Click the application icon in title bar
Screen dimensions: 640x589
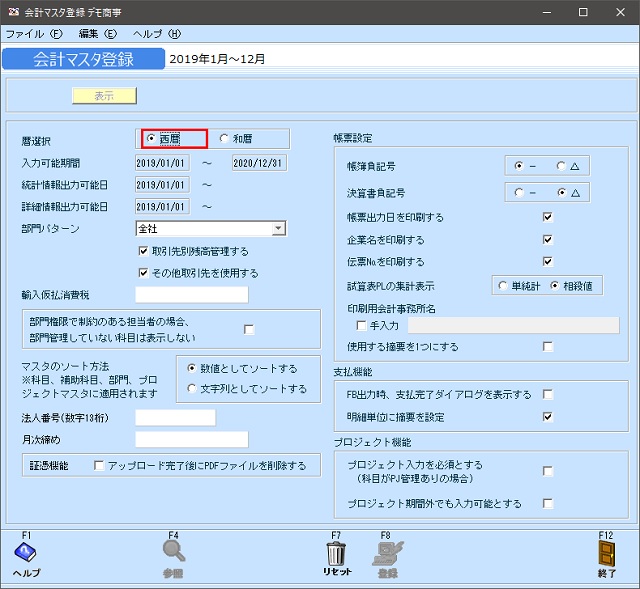[x=13, y=12]
